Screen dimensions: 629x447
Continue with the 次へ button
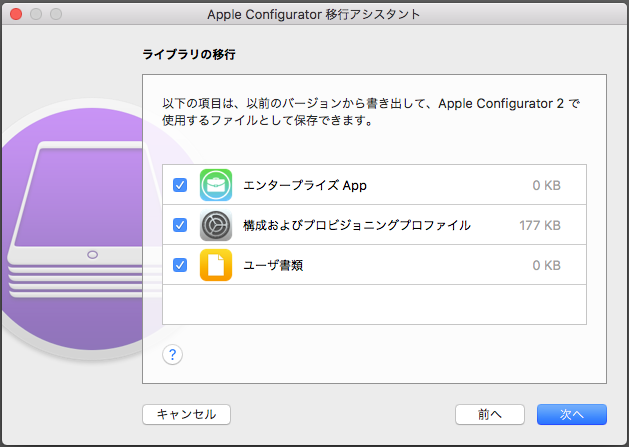(572, 414)
